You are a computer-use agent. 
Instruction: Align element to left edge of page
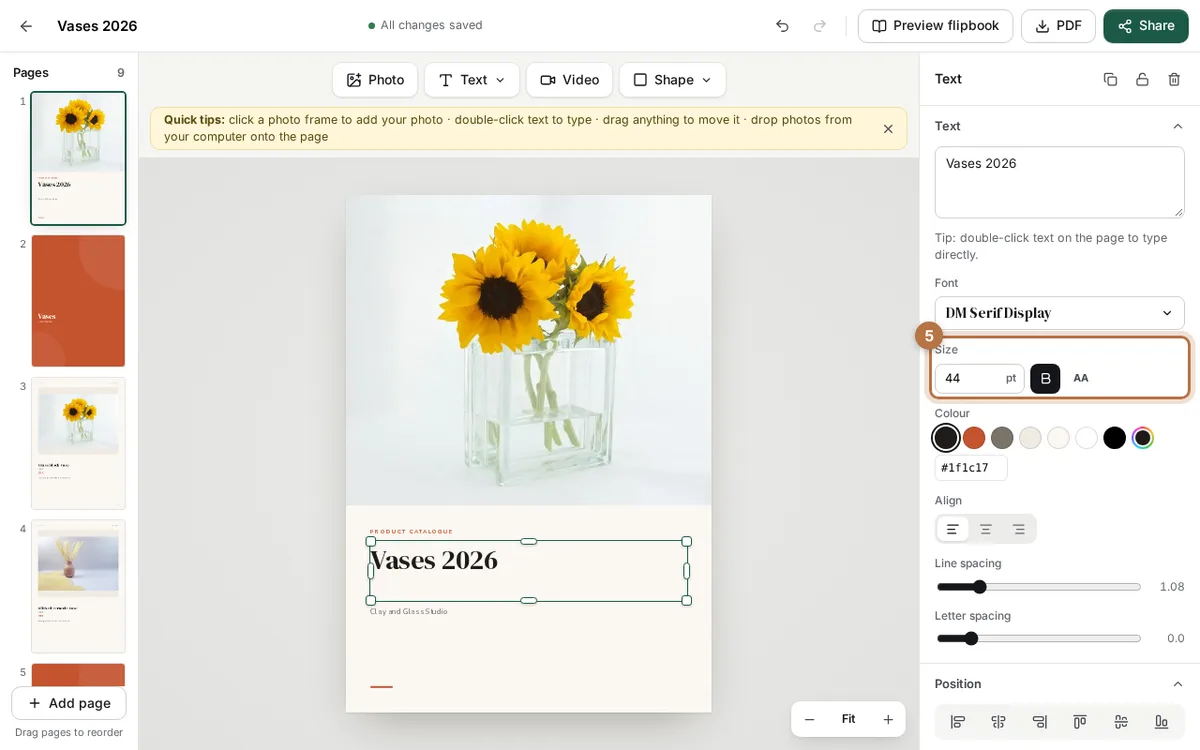958,722
